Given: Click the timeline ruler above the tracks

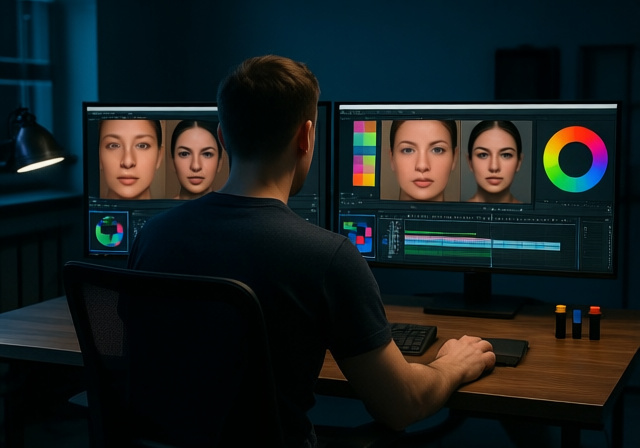Looking at the screenshot, I should 489,220.
